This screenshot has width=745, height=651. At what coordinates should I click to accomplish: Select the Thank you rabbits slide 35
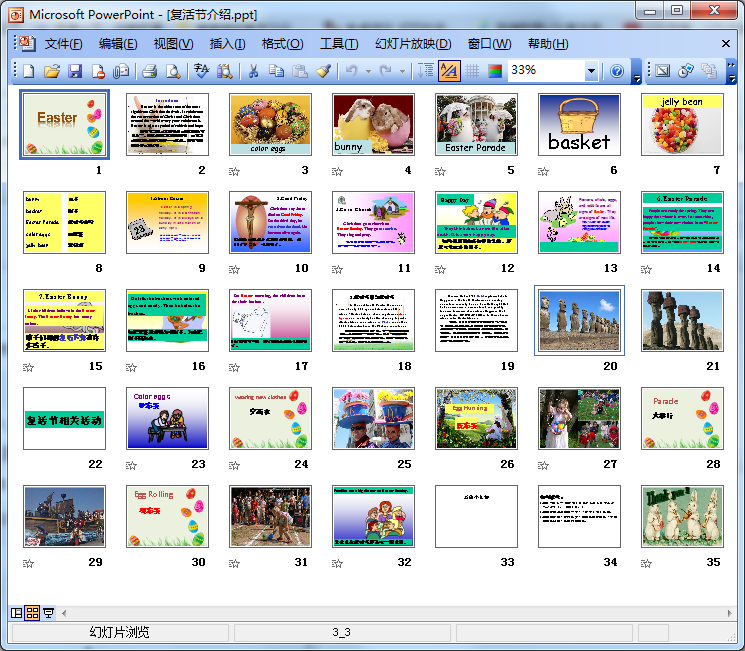(x=682, y=516)
